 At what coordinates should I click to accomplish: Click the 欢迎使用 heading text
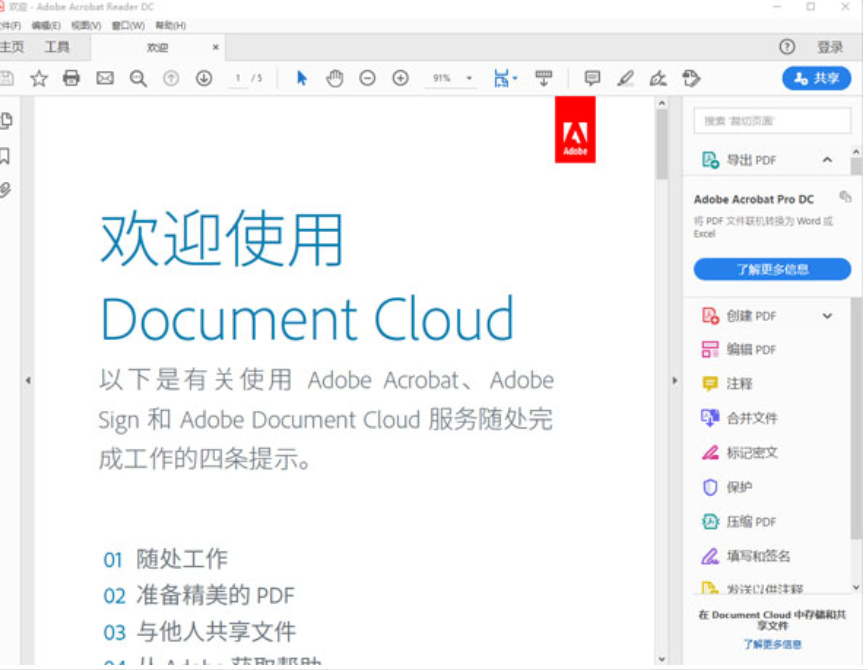pyautogui.click(x=222, y=239)
